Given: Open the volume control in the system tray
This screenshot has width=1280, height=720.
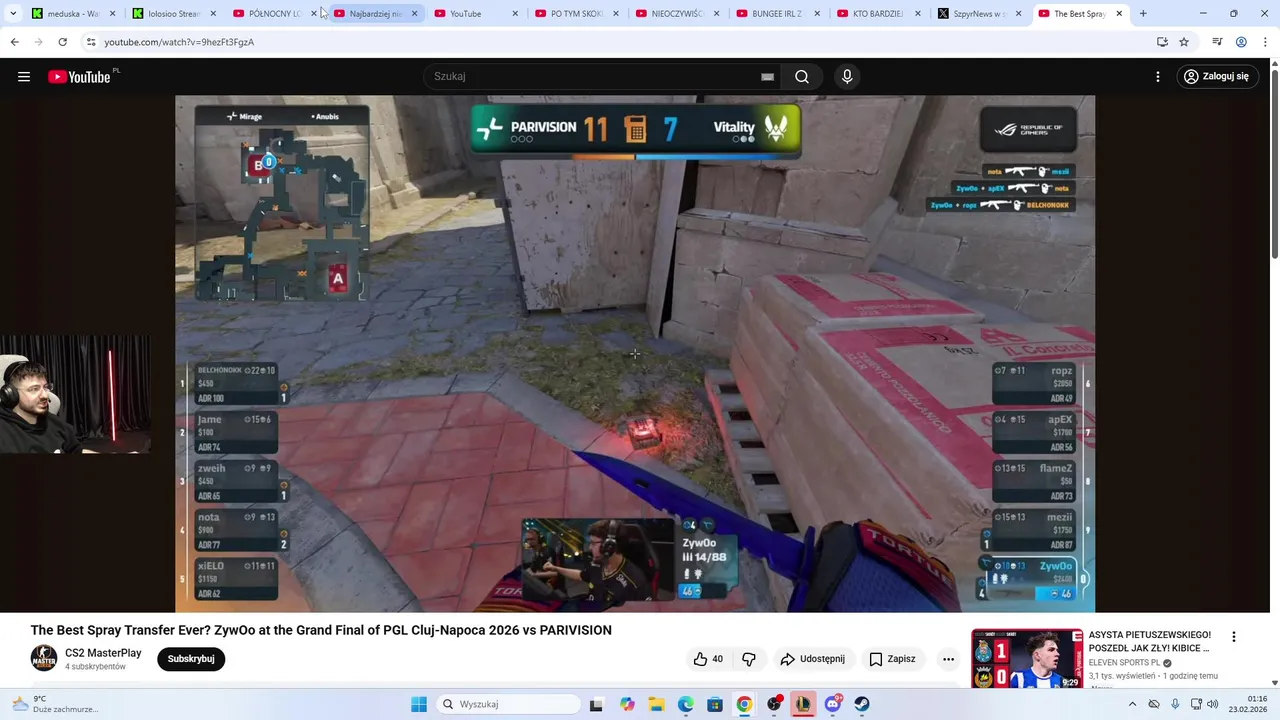Looking at the screenshot, I should 1212,704.
